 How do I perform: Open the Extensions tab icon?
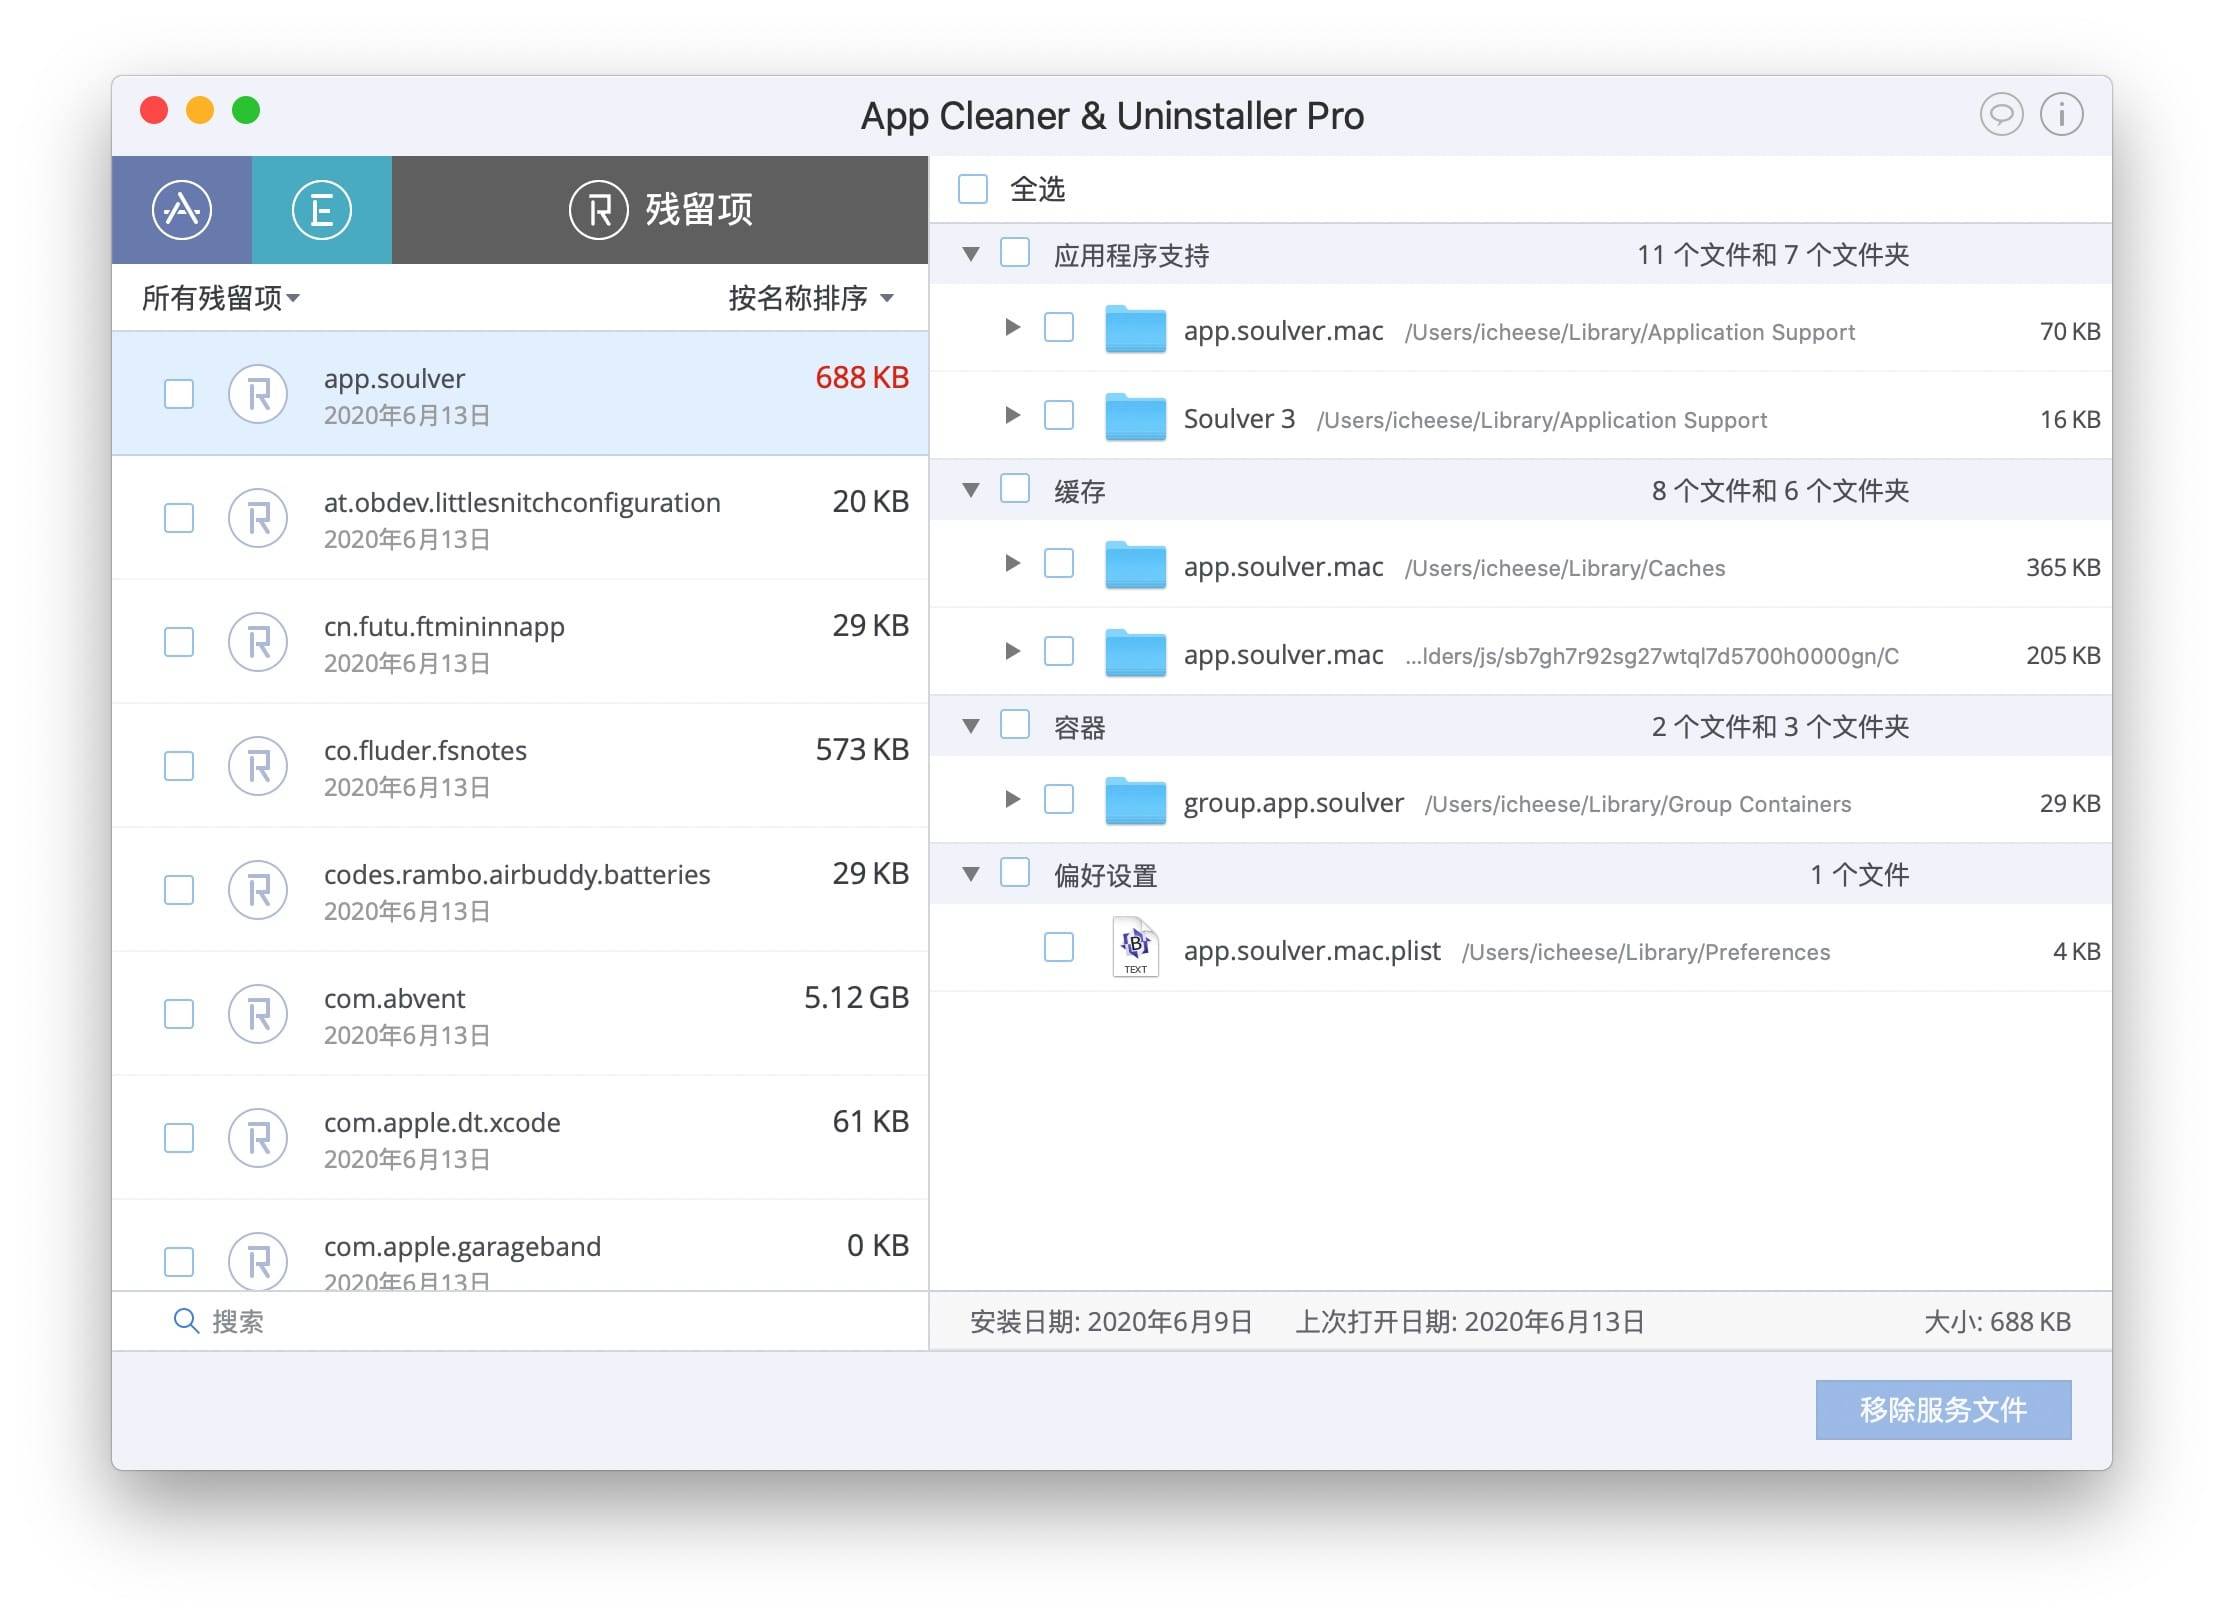[321, 210]
